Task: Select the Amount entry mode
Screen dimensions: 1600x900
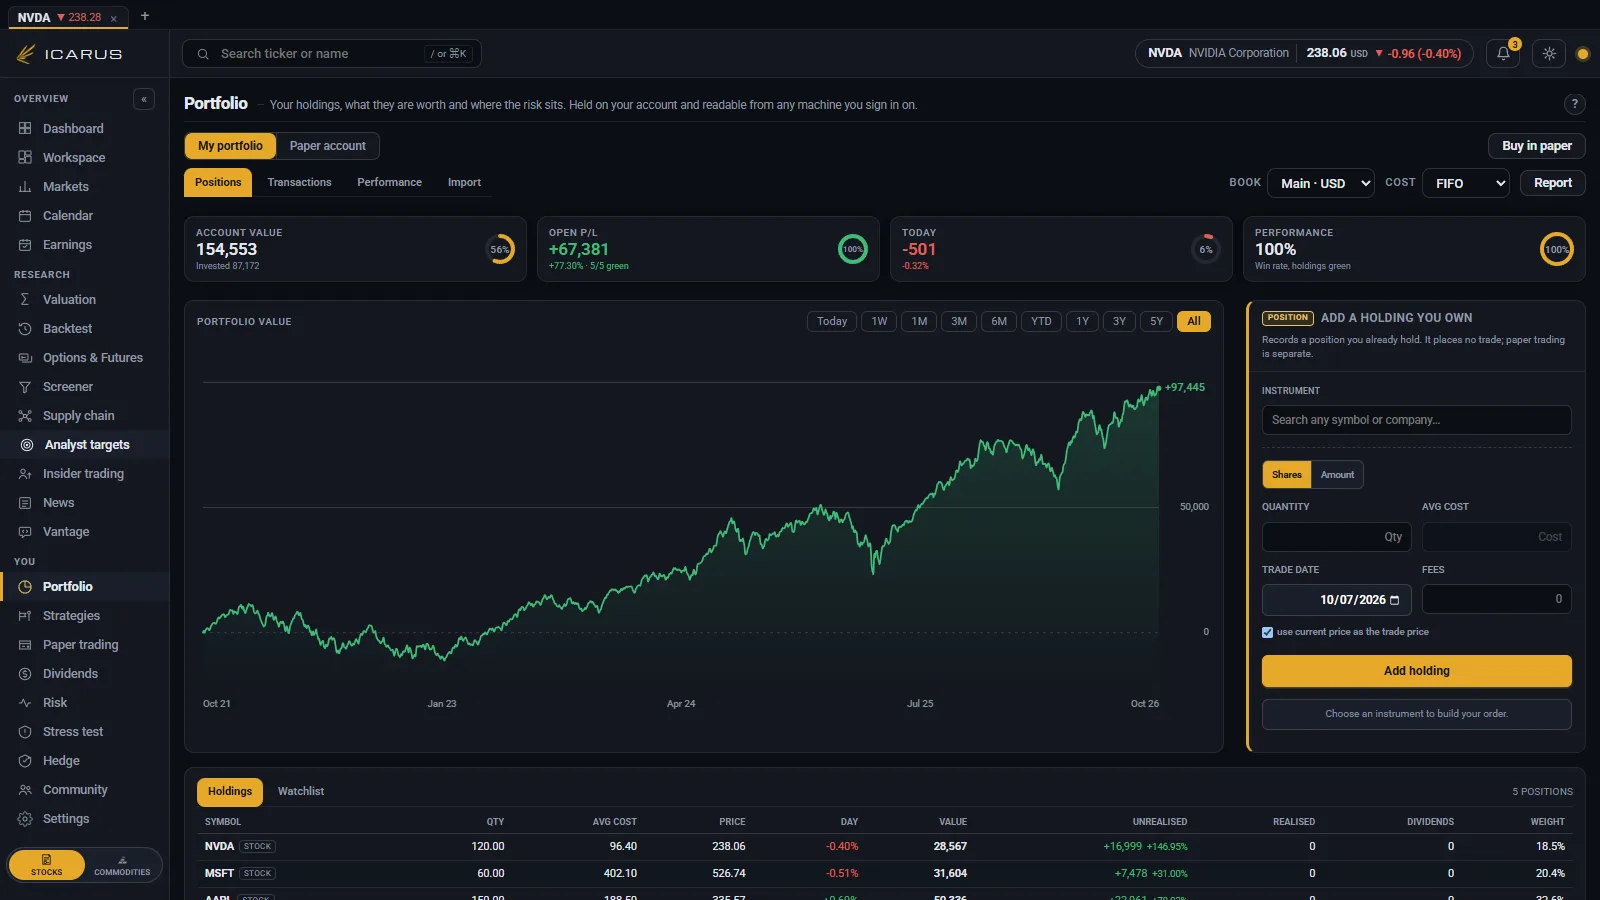Action: (1337, 475)
